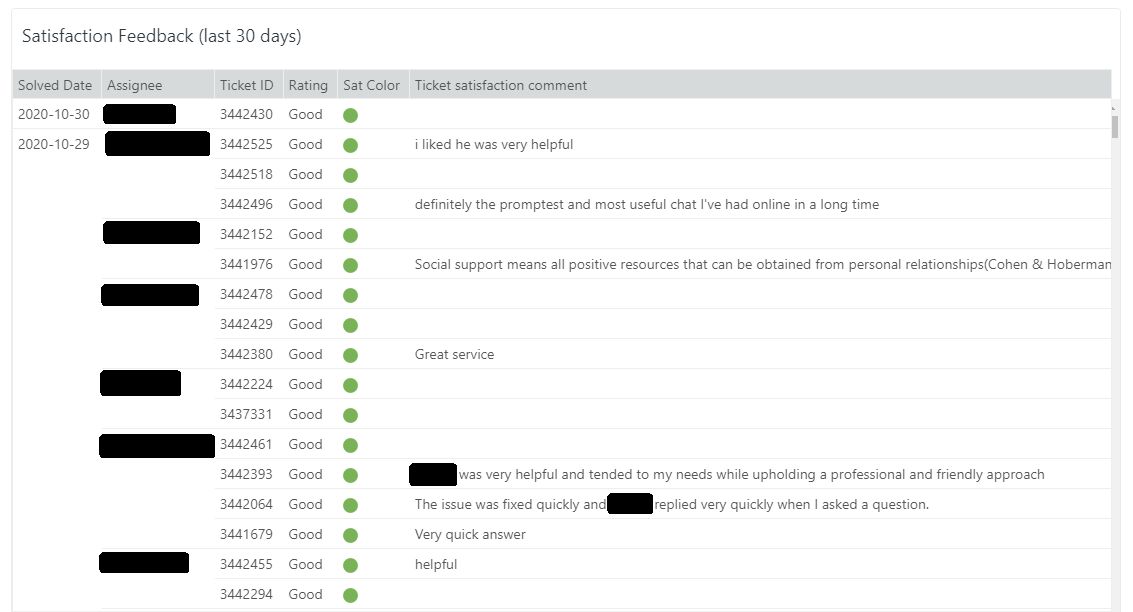Click the Satisfaction Feedback panel title

162,37
